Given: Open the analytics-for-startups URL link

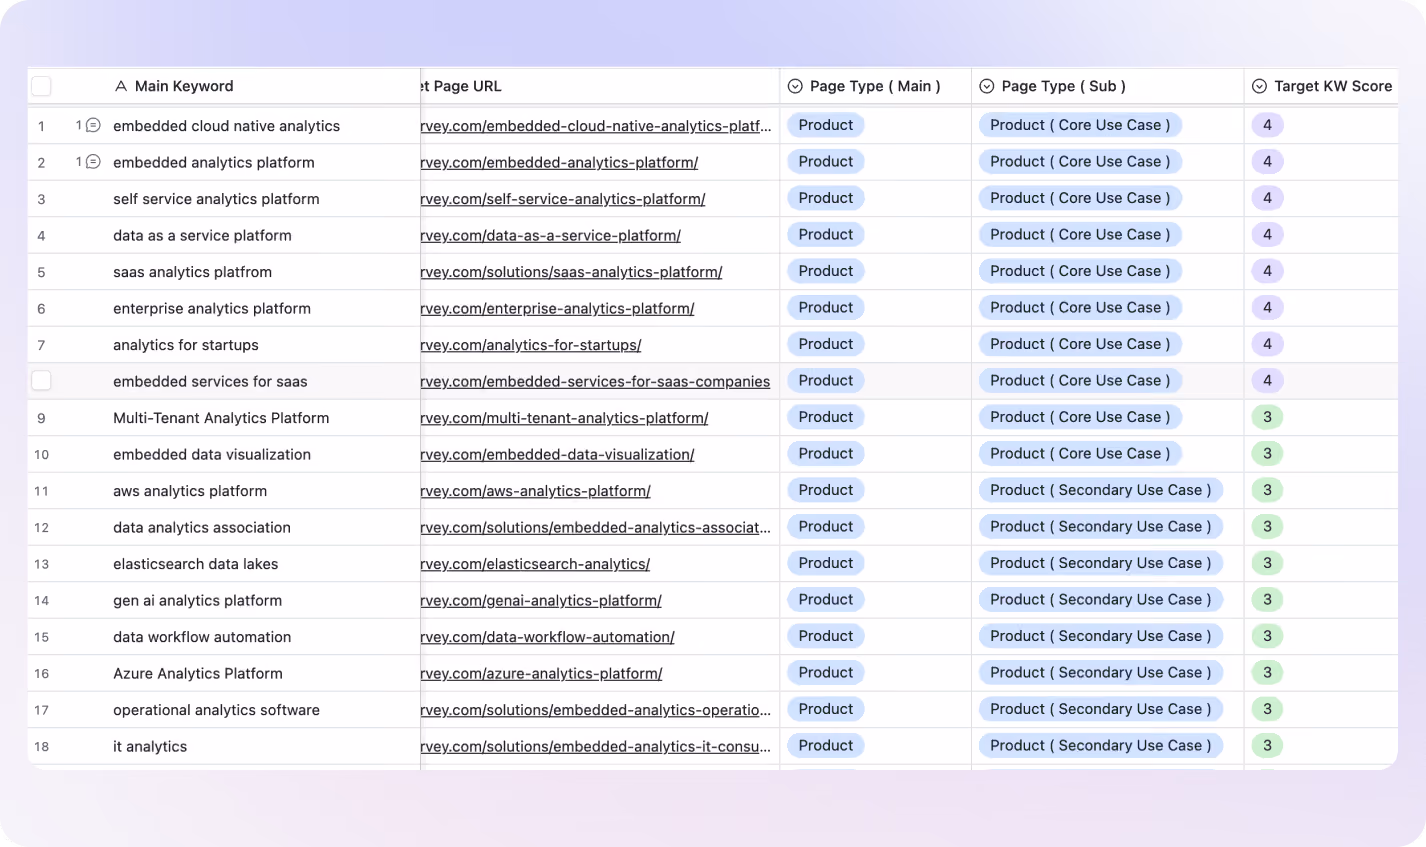Looking at the screenshot, I should tap(531, 345).
